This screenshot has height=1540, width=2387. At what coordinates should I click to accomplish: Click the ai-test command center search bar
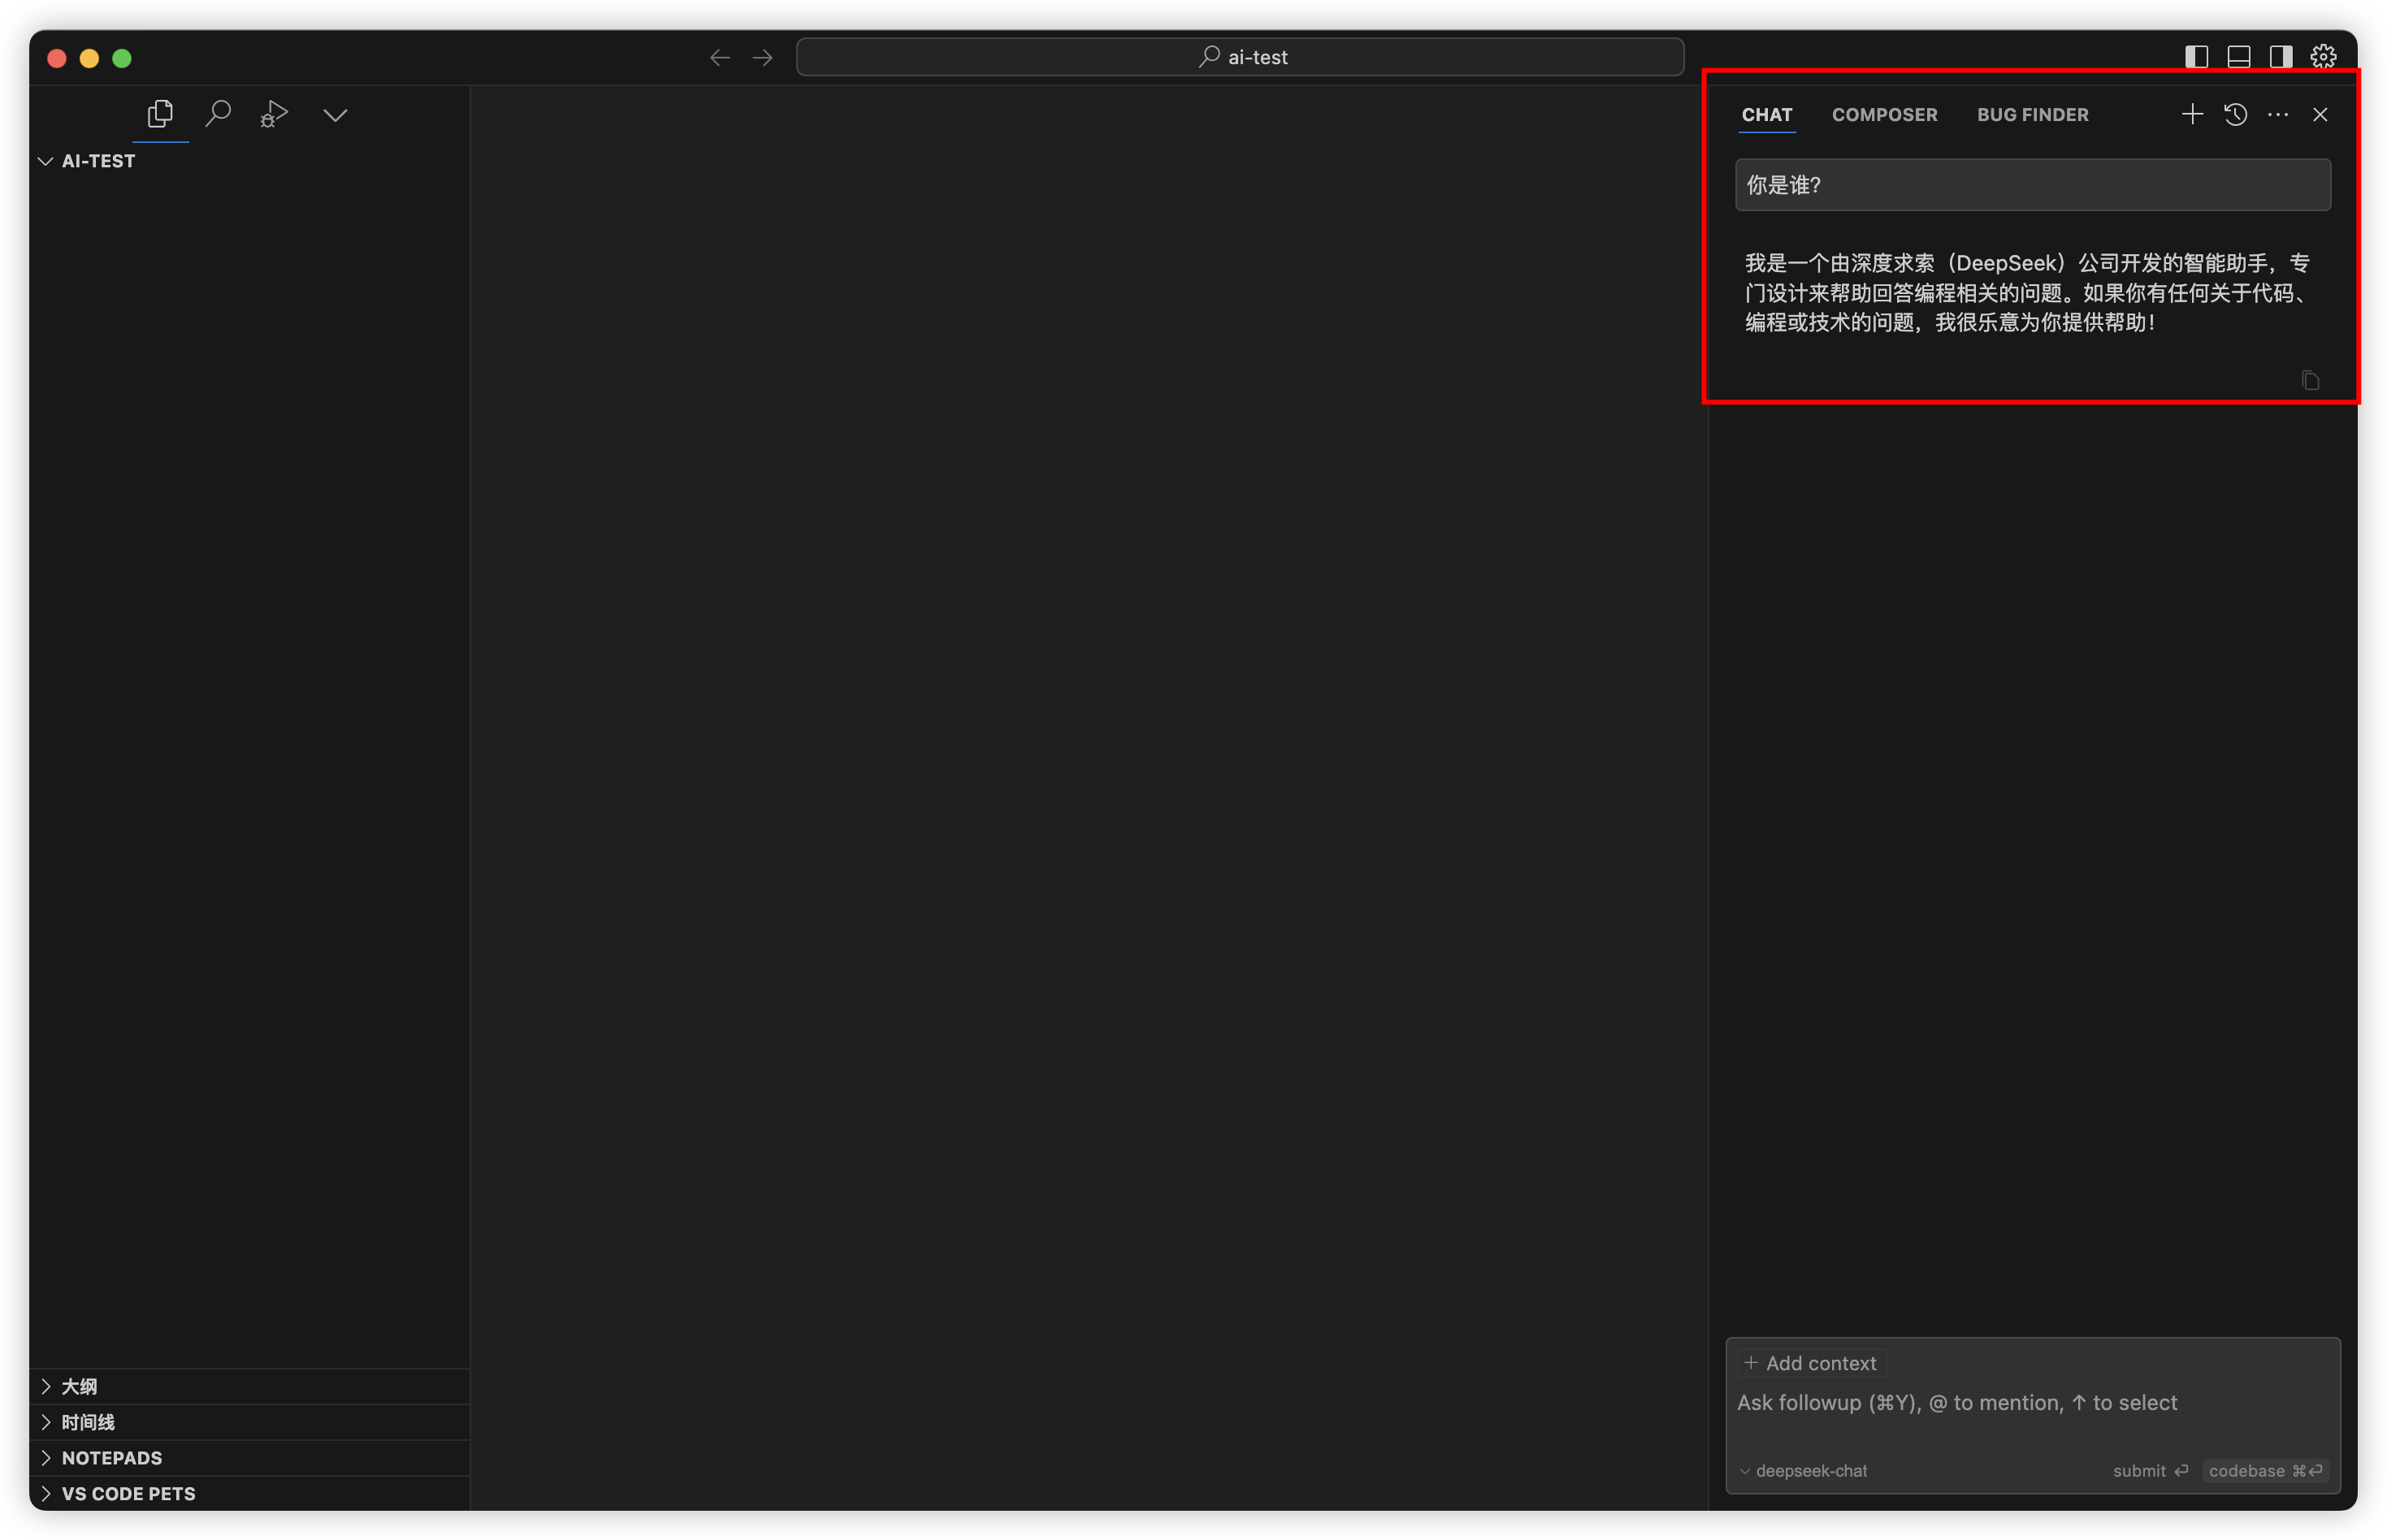(x=1239, y=57)
